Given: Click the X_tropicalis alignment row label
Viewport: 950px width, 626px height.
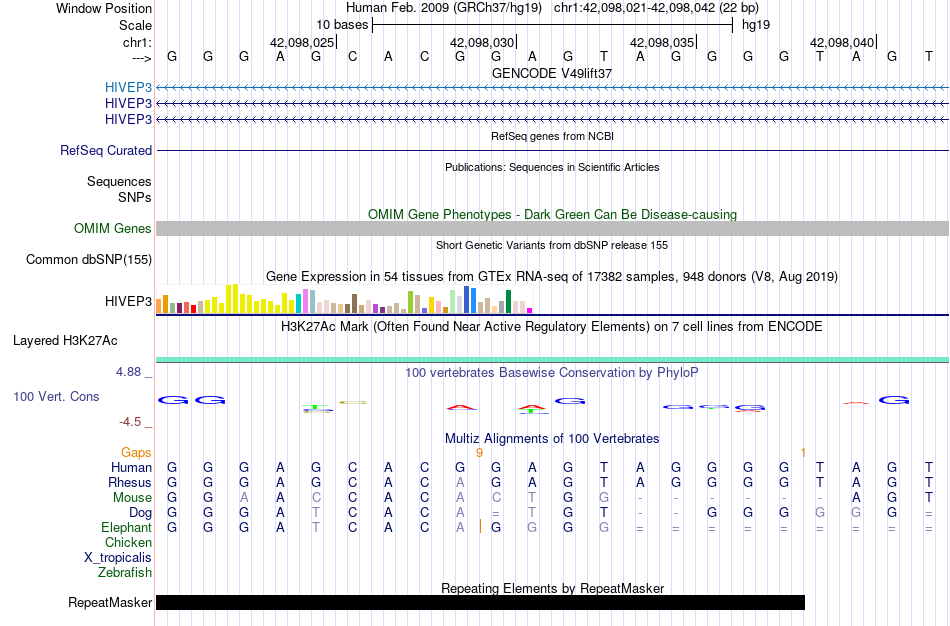Looking at the screenshot, I should pos(118,558).
